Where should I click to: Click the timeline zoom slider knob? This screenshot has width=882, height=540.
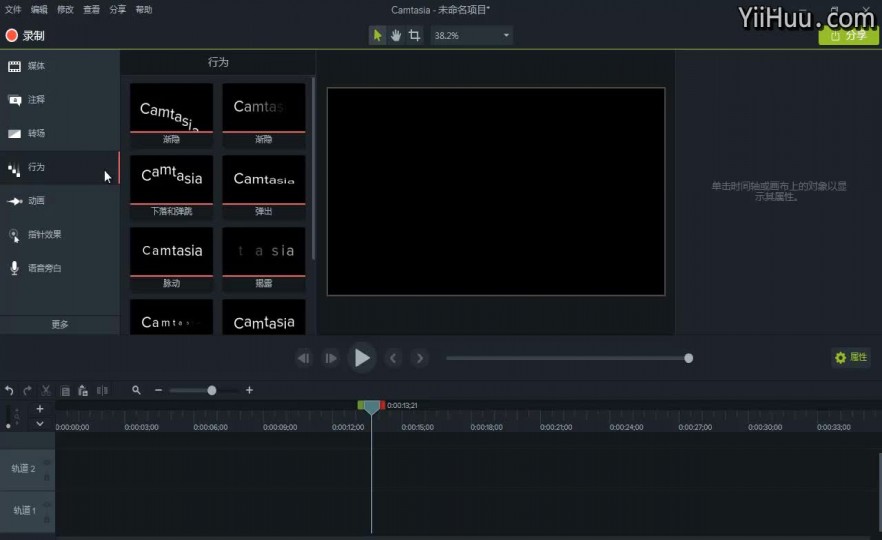[x=212, y=390]
